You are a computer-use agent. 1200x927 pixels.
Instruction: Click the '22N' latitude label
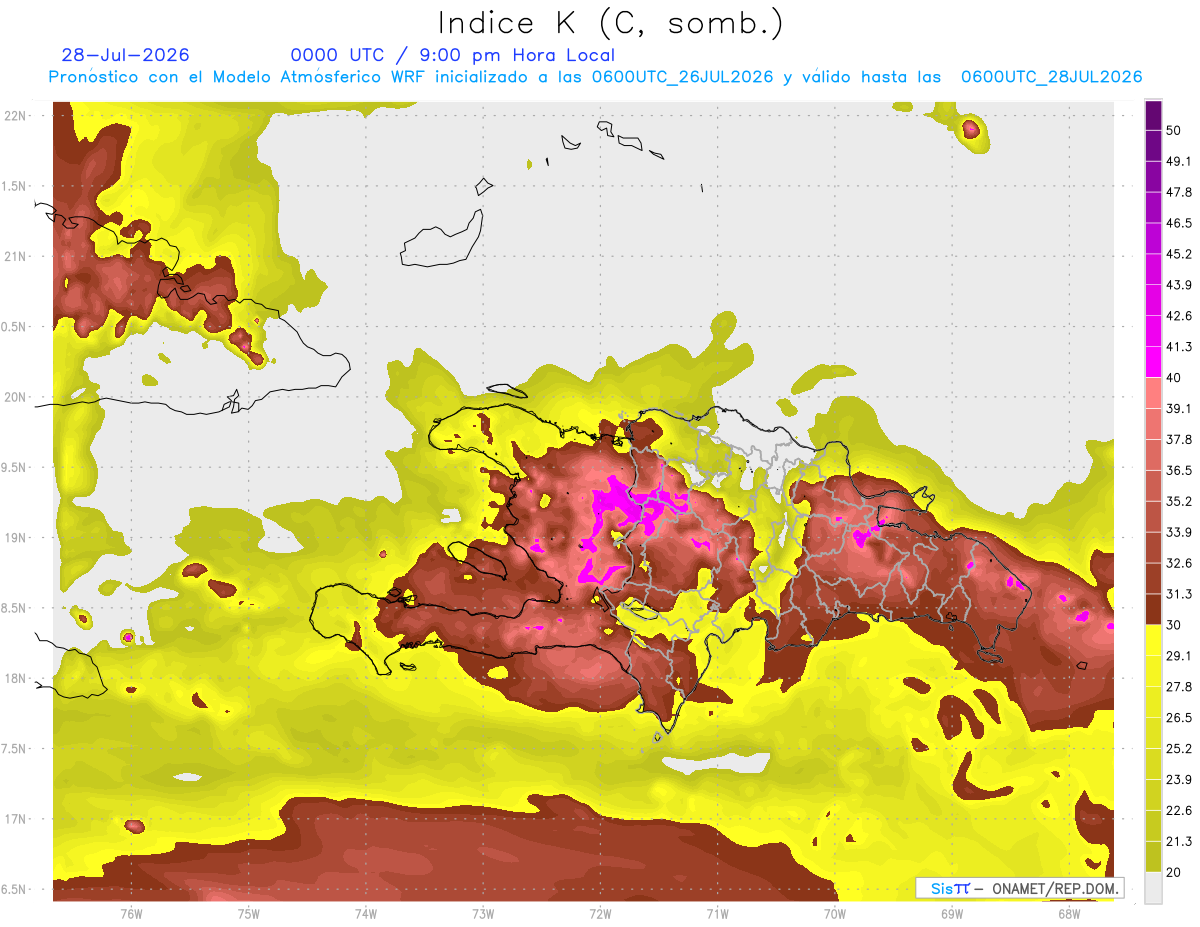click(17, 115)
